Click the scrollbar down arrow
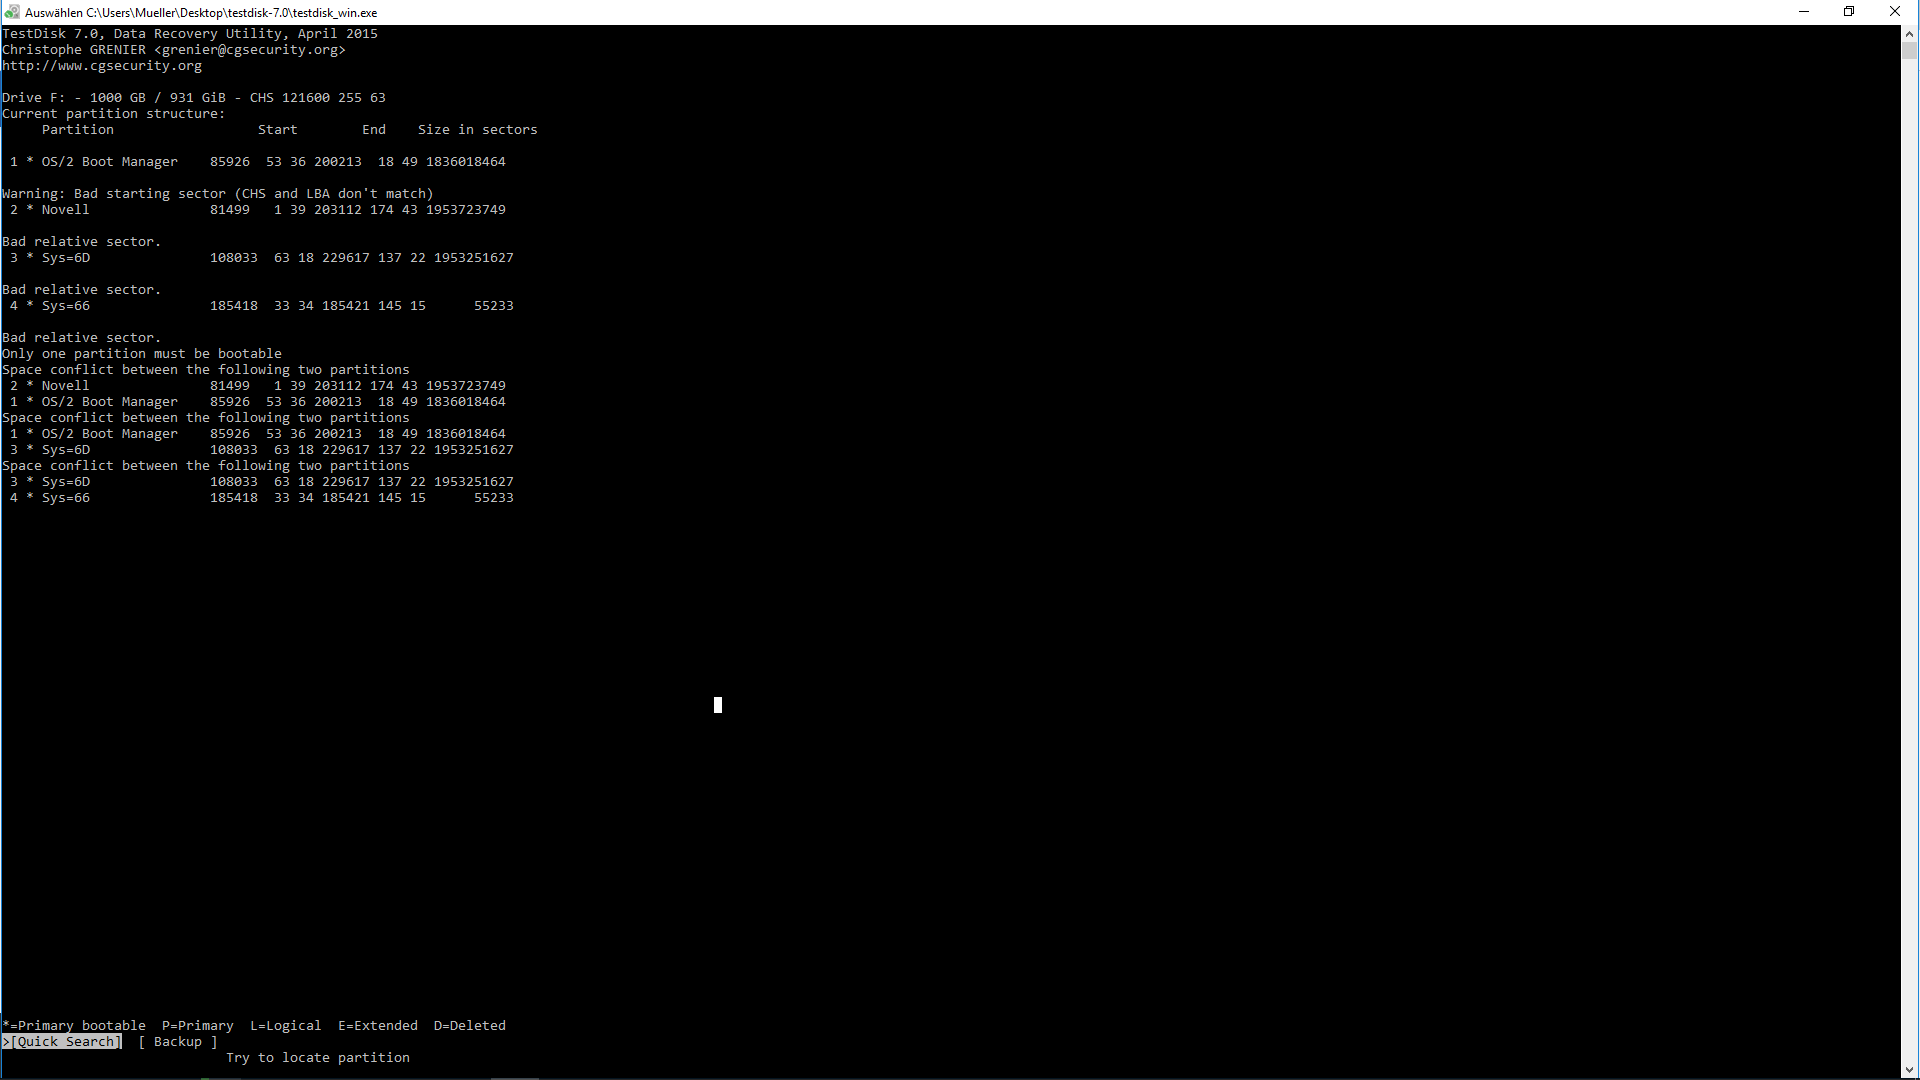The height and width of the screenshot is (1080, 1920). coord(1910,1070)
